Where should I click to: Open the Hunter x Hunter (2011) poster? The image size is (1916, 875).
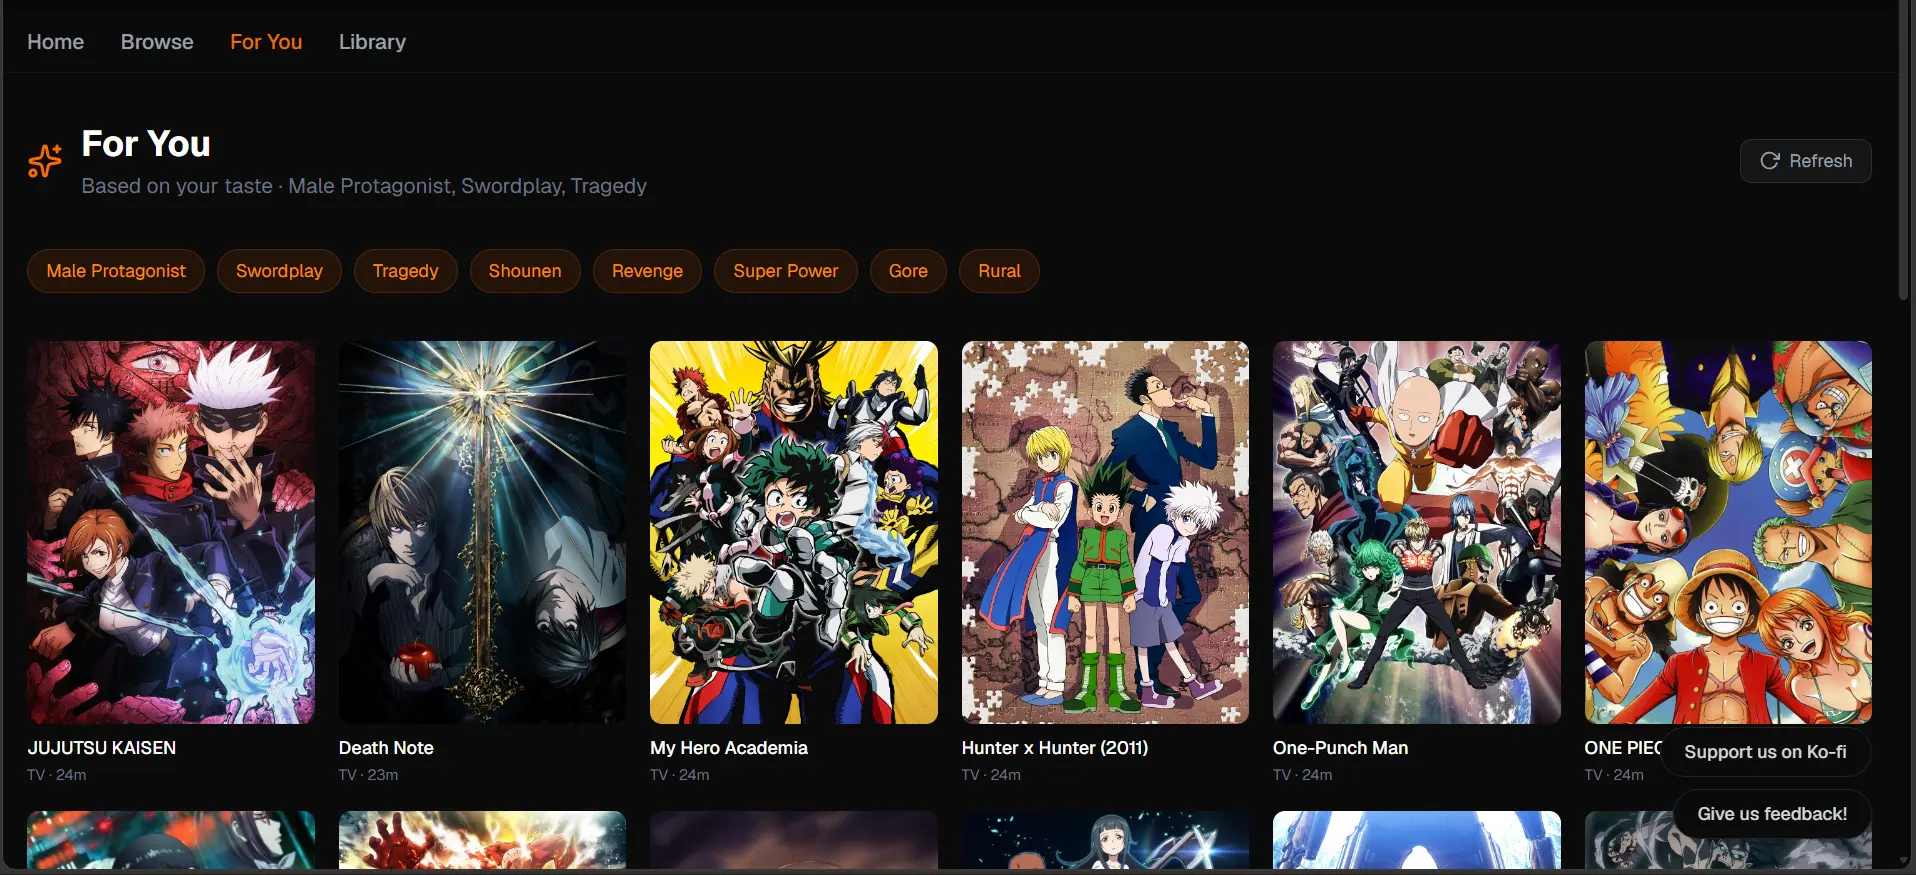pos(1105,532)
